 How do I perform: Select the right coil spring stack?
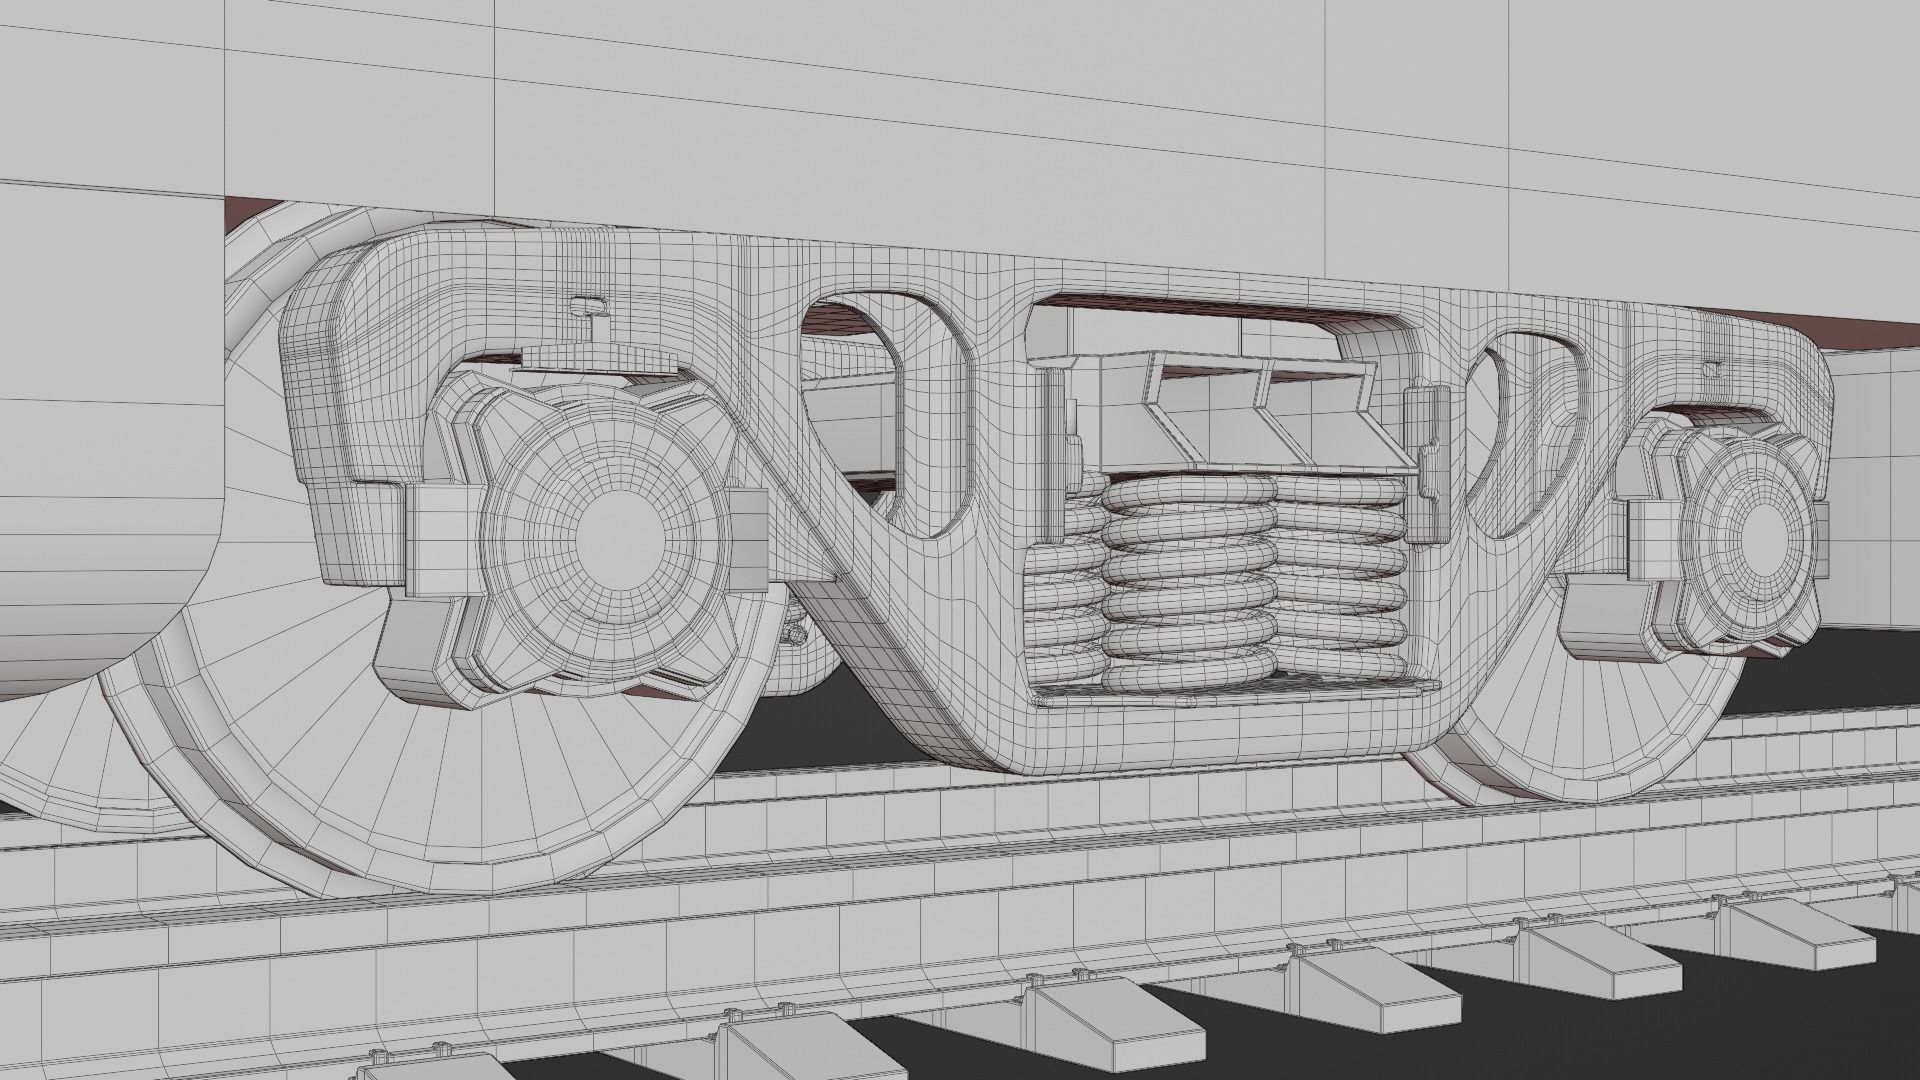(x=1340, y=580)
